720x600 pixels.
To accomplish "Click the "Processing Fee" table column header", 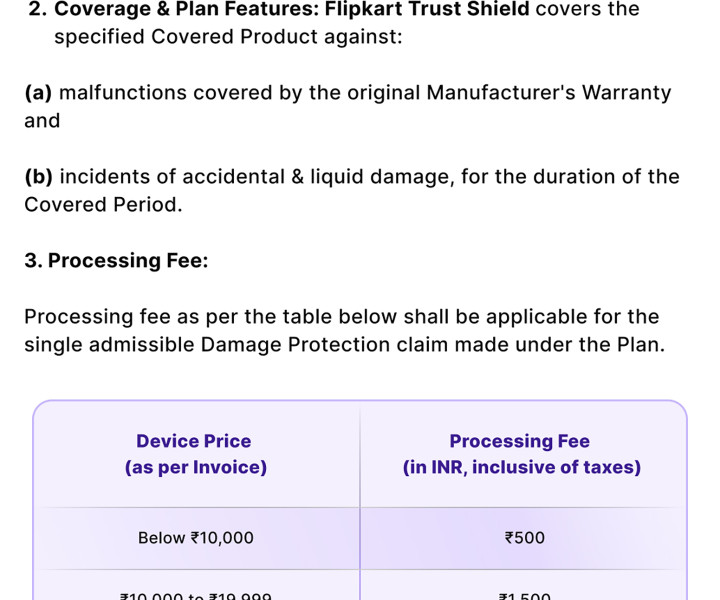I will click(520, 441).
